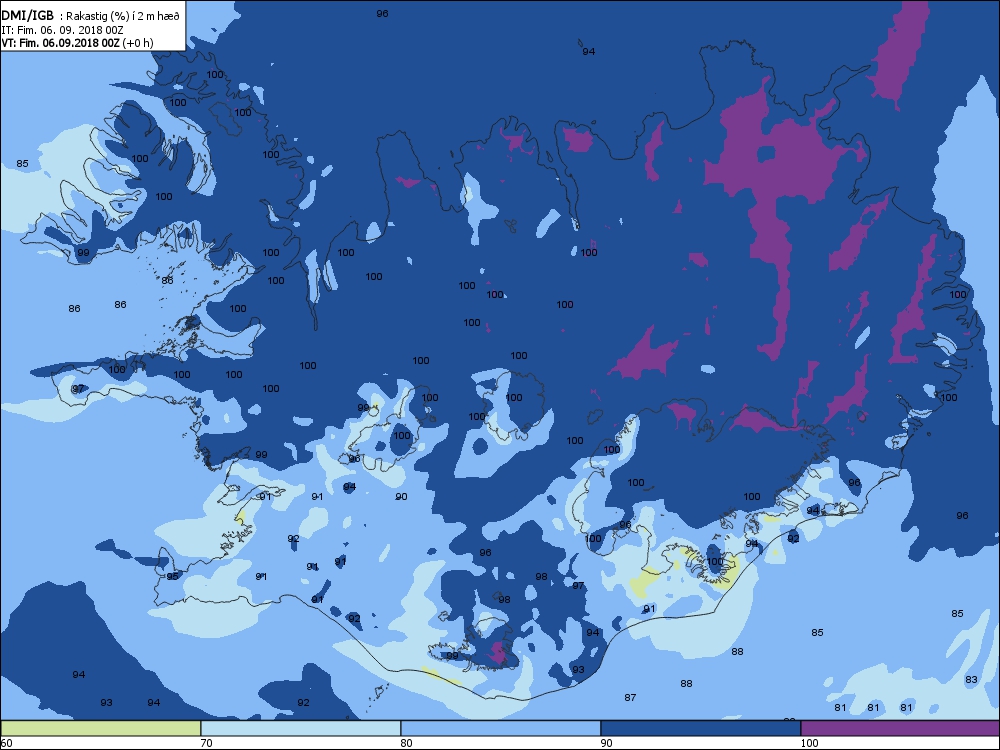
Task: Click the legend scale label 70
Action: pos(206,743)
